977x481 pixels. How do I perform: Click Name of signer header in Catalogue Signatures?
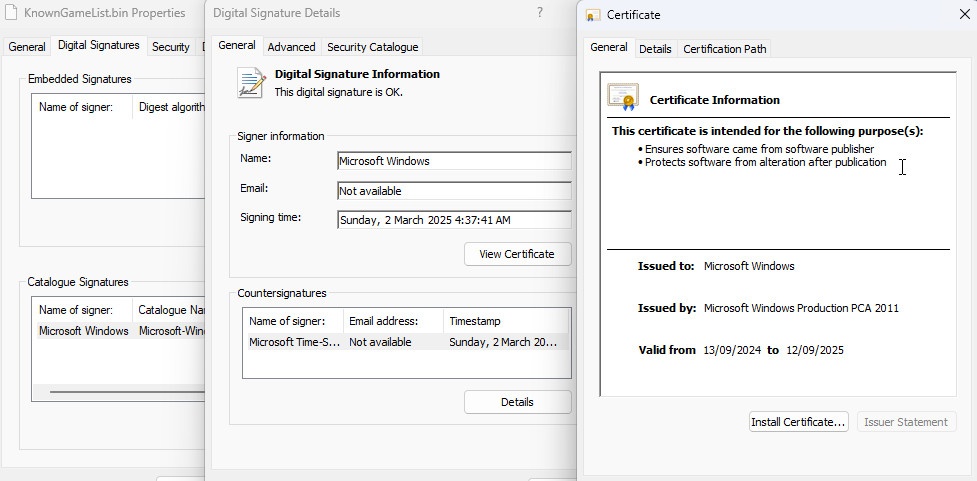[83, 310]
